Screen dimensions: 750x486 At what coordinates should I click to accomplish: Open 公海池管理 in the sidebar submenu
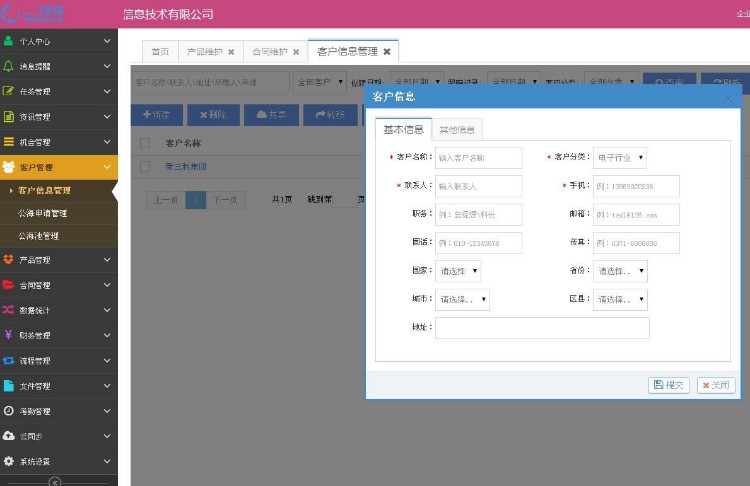tap(38, 236)
